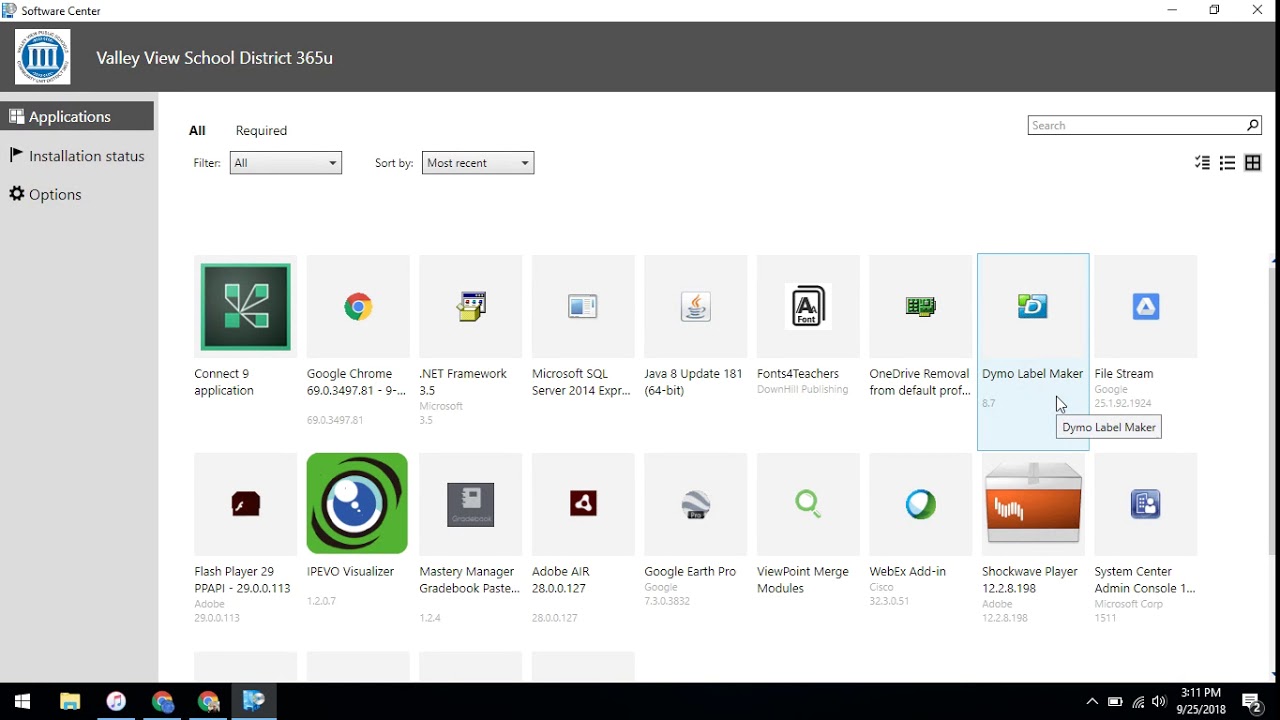1280x720 pixels.
Task: Open the ViewPoint Merge Modules icon
Action: click(x=808, y=504)
